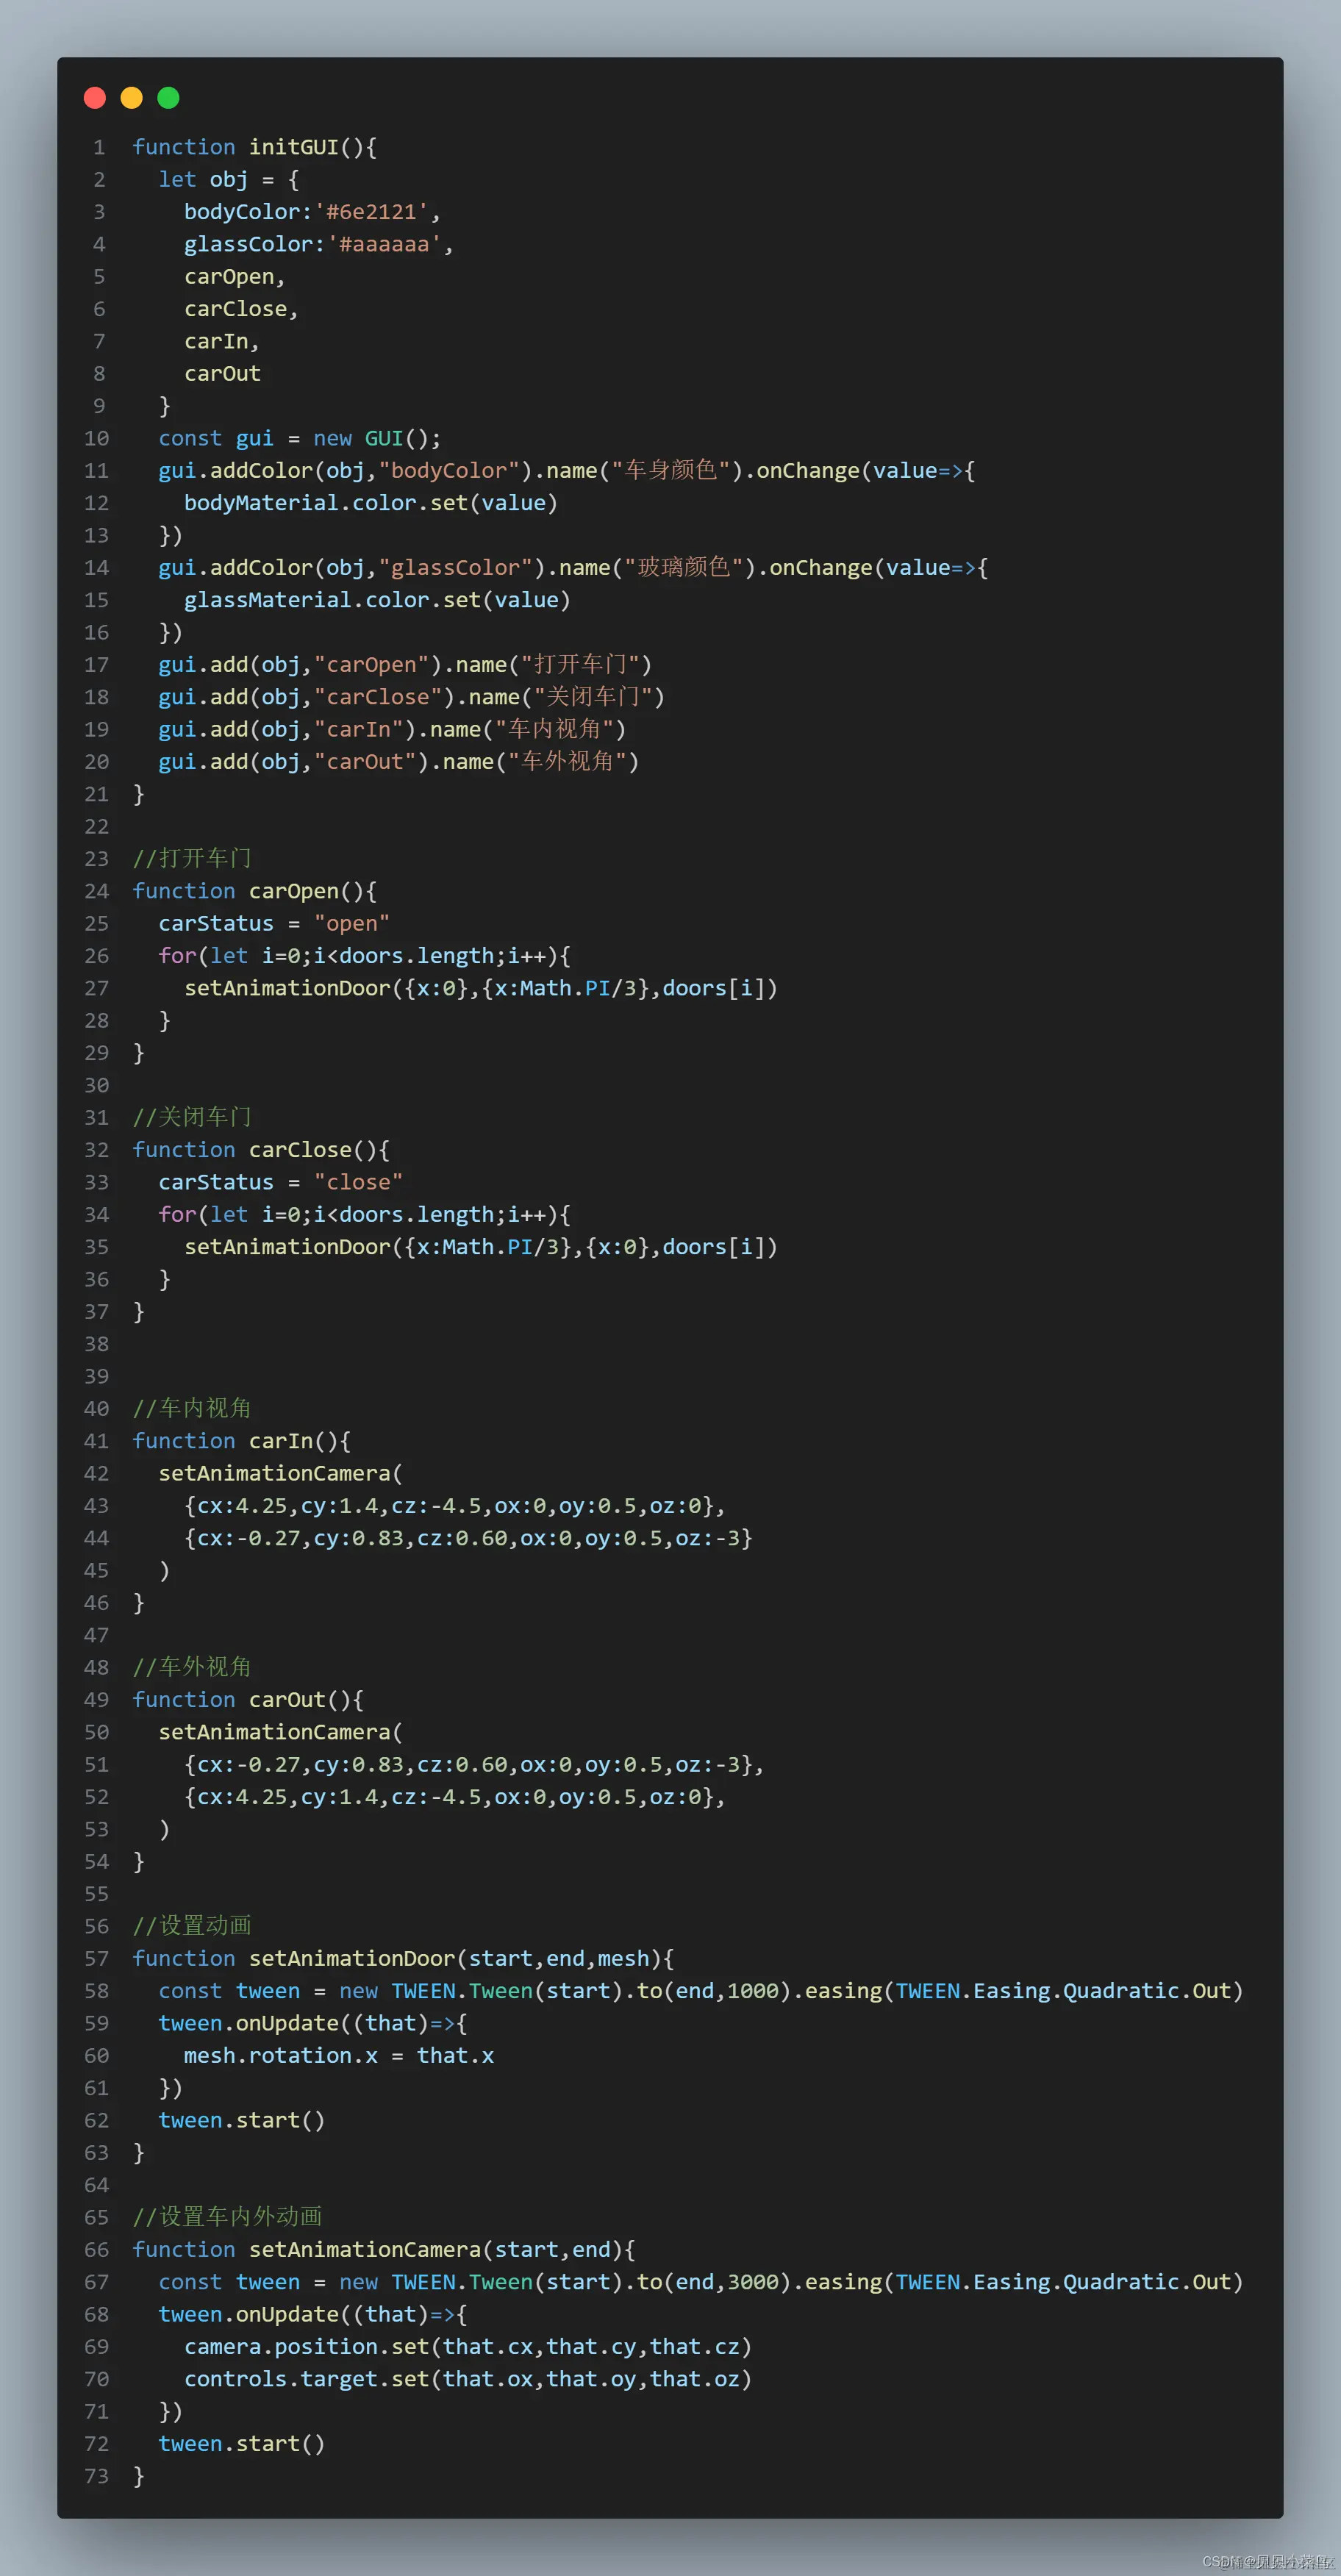Viewport: 1341px width, 2576px height.
Task: Click 'tween.start()' on line 62
Action: [242, 2120]
